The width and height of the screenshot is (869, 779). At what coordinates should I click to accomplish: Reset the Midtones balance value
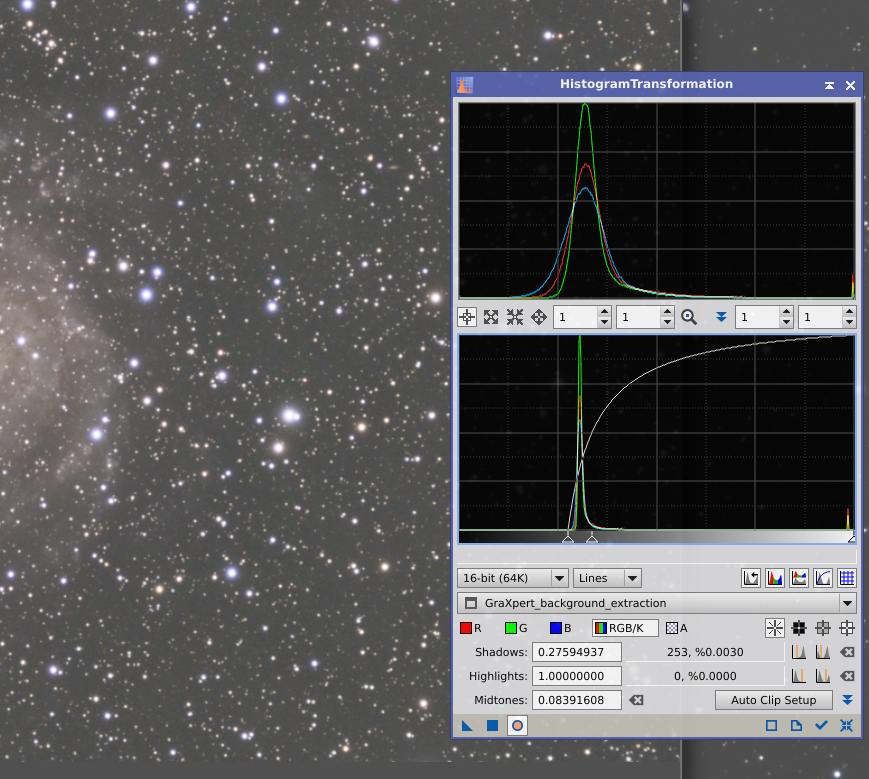pyautogui.click(x=636, y=700)
